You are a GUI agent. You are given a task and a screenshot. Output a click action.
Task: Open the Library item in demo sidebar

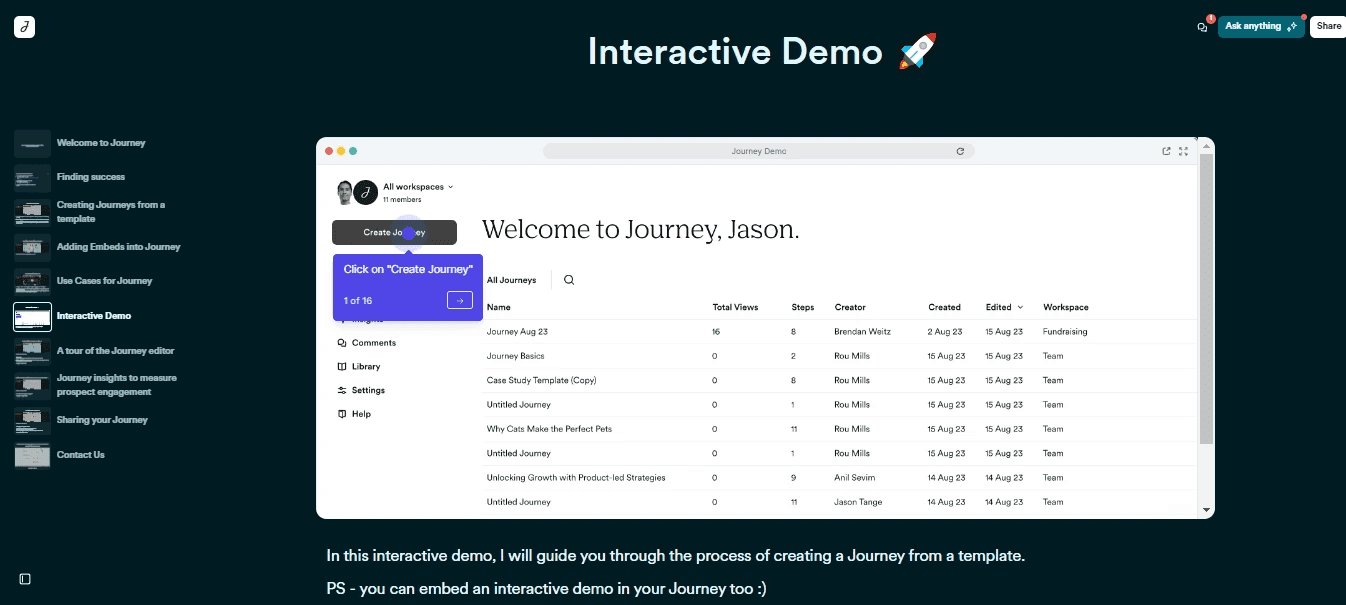pos(365,367)
